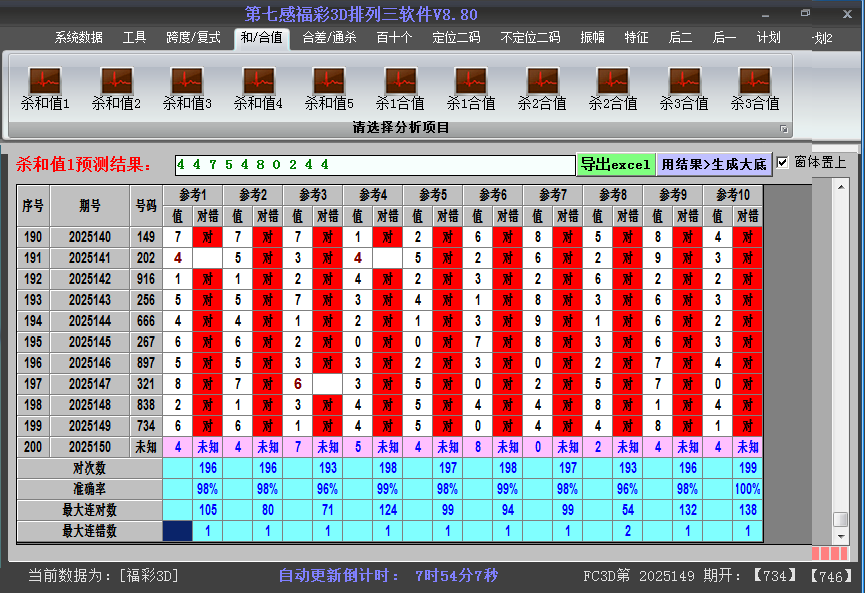Click the number cell 666
The width and height of the screenshot is (865, 593).
(x=146, y=321)
